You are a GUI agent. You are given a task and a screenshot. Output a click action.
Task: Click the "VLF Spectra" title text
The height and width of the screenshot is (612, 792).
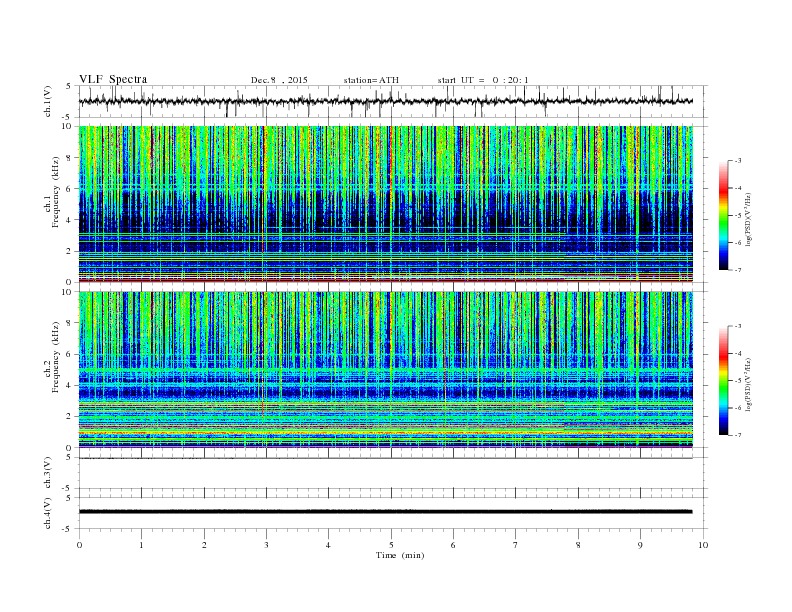113,79
